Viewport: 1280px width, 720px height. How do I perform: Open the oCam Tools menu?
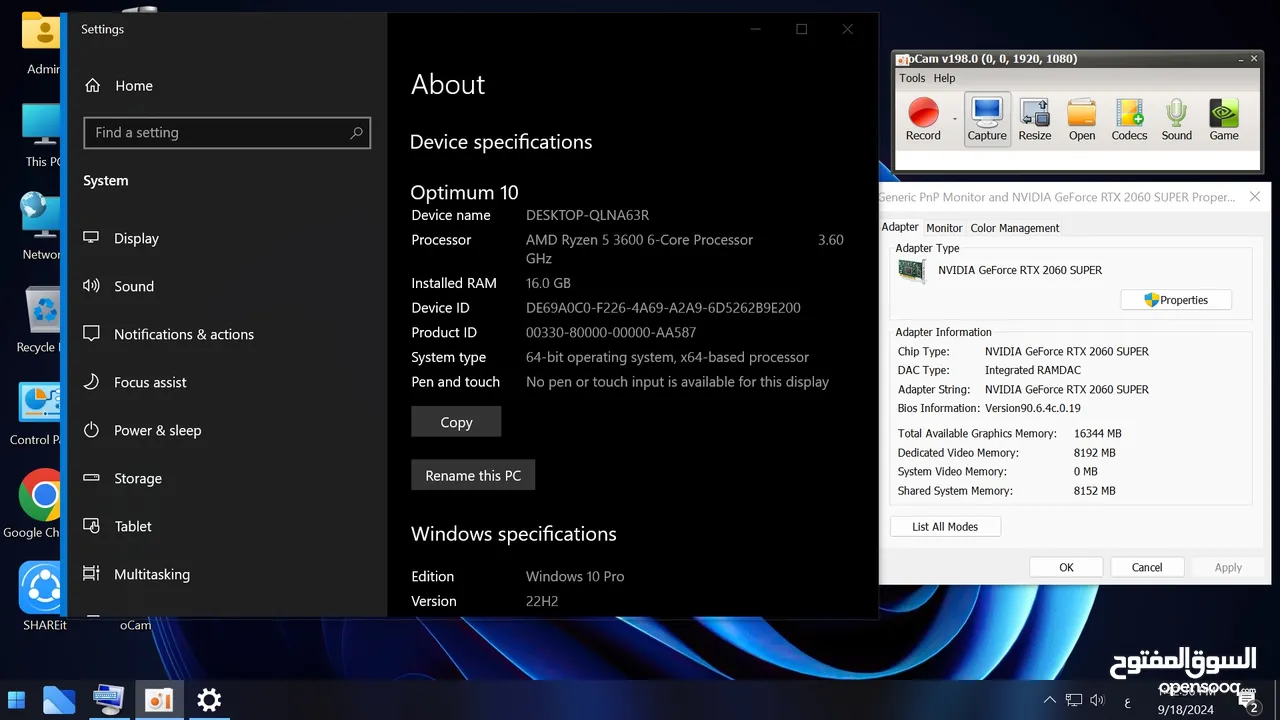[912, 78]
